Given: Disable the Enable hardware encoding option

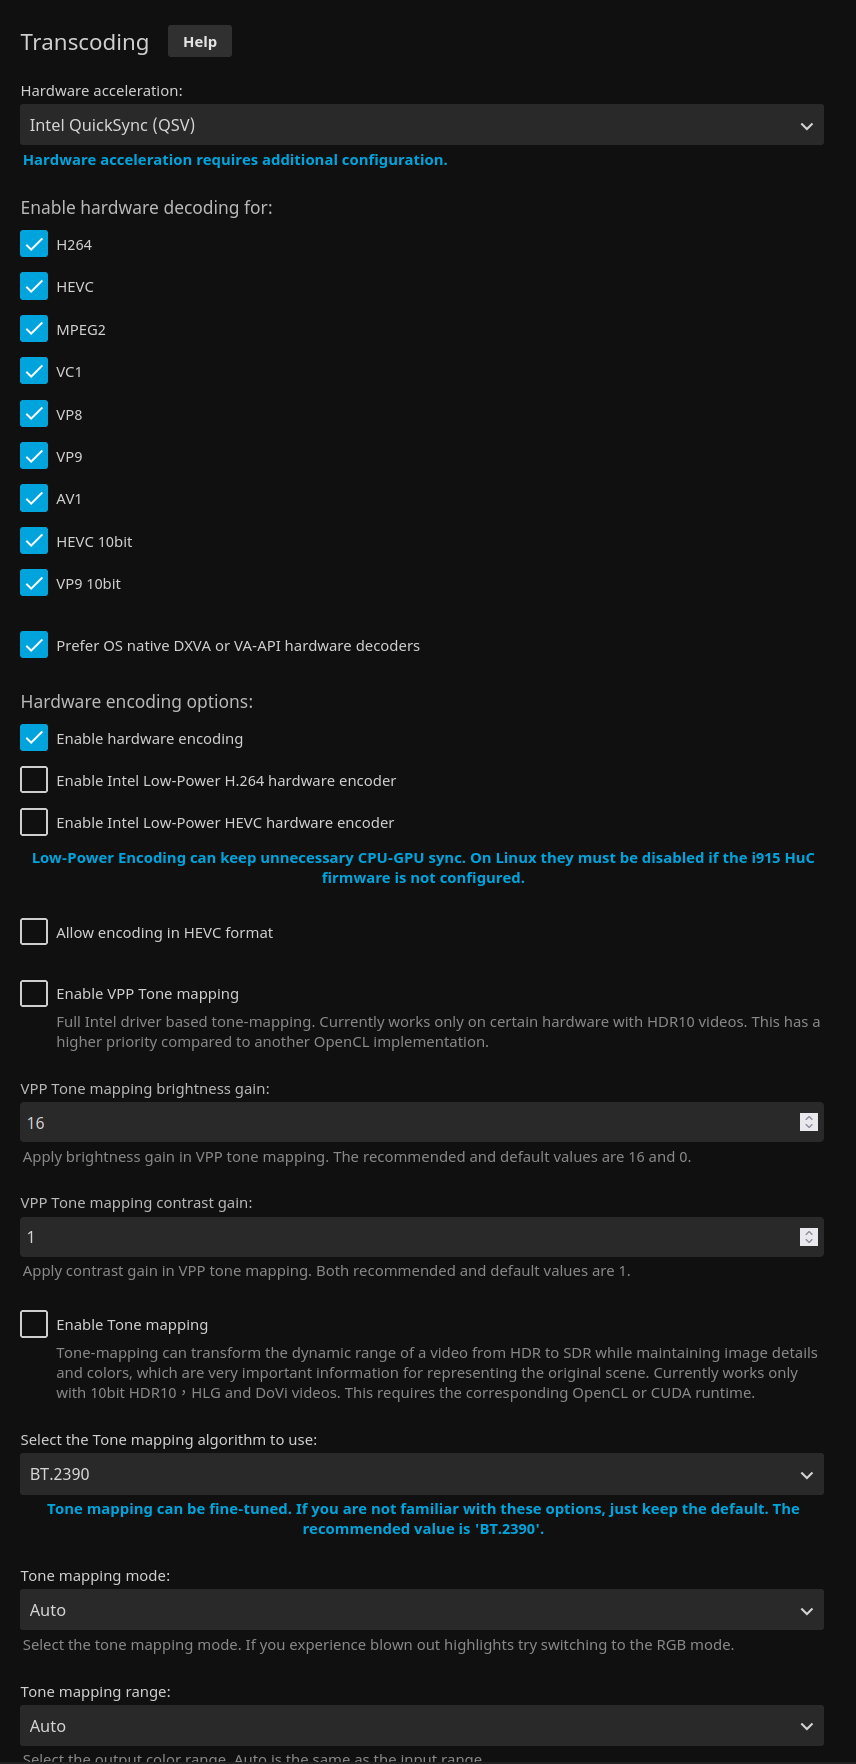Looking at the screenshot, I should (34, 738).
